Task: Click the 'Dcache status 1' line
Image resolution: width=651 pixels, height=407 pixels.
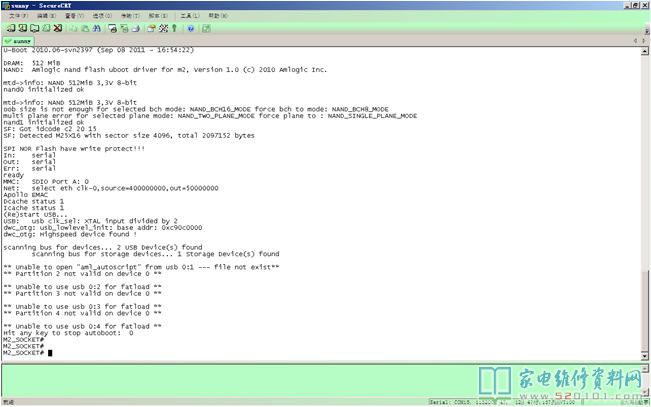Action: tap(33, 201)
